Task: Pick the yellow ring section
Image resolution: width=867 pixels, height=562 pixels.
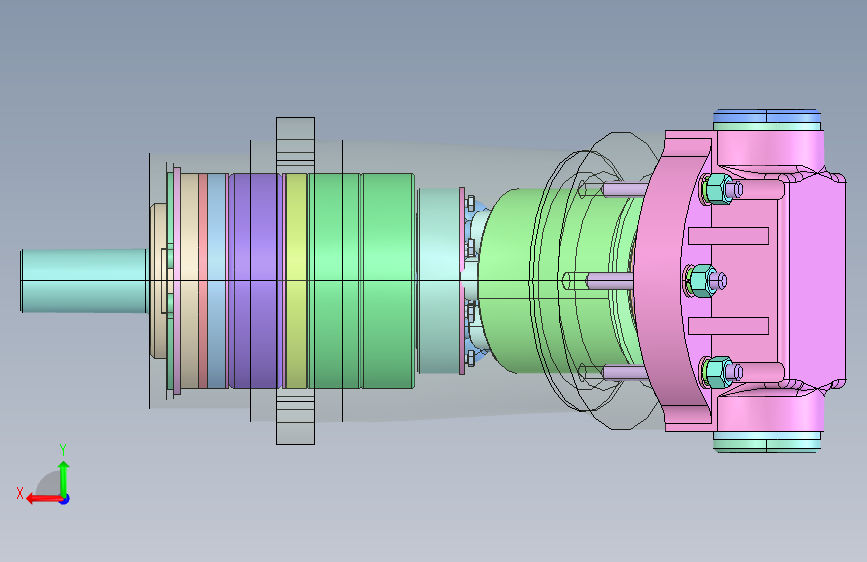Action: 296,280
